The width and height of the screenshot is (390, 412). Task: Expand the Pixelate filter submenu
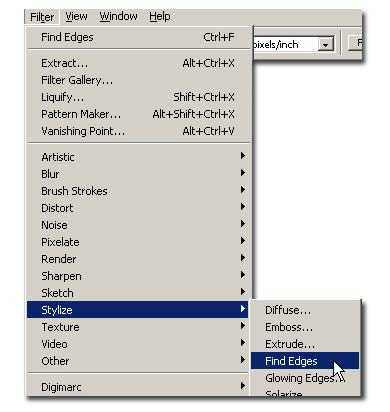pyautogui.click(x=139, y=242)
